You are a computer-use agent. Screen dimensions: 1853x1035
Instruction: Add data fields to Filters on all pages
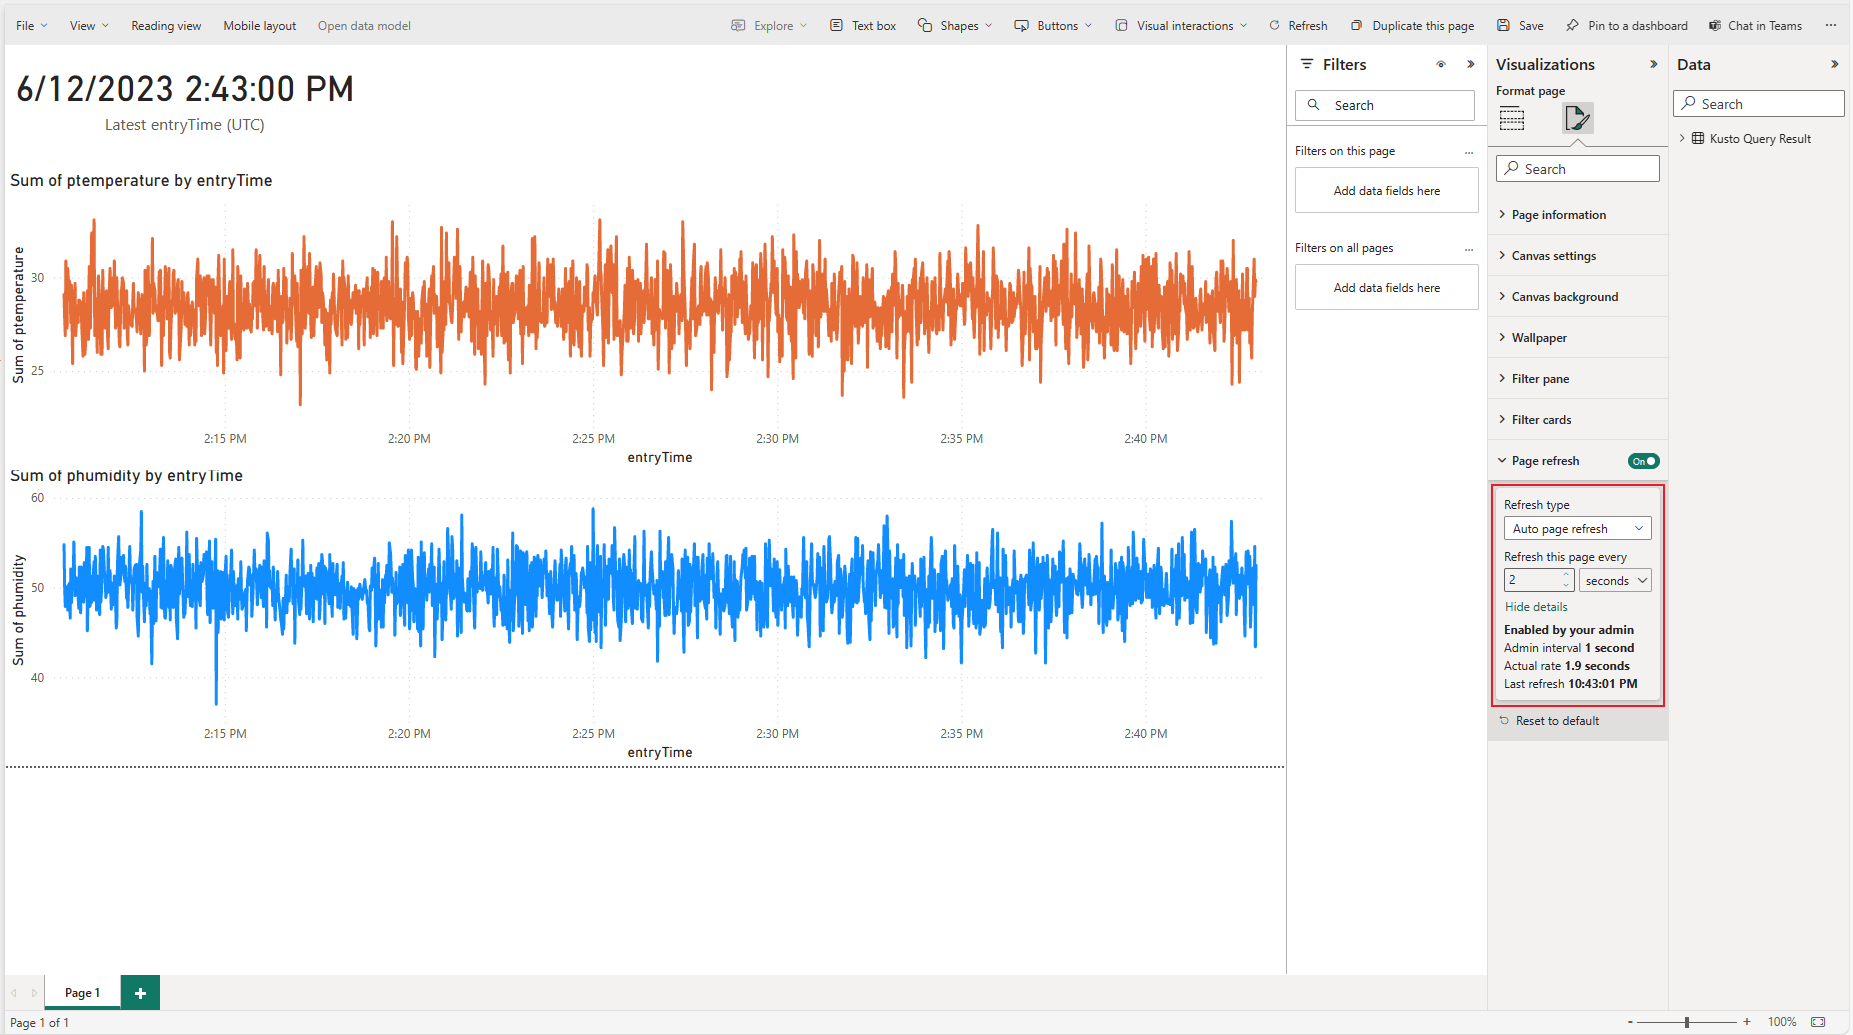(x=1386, y=288)
